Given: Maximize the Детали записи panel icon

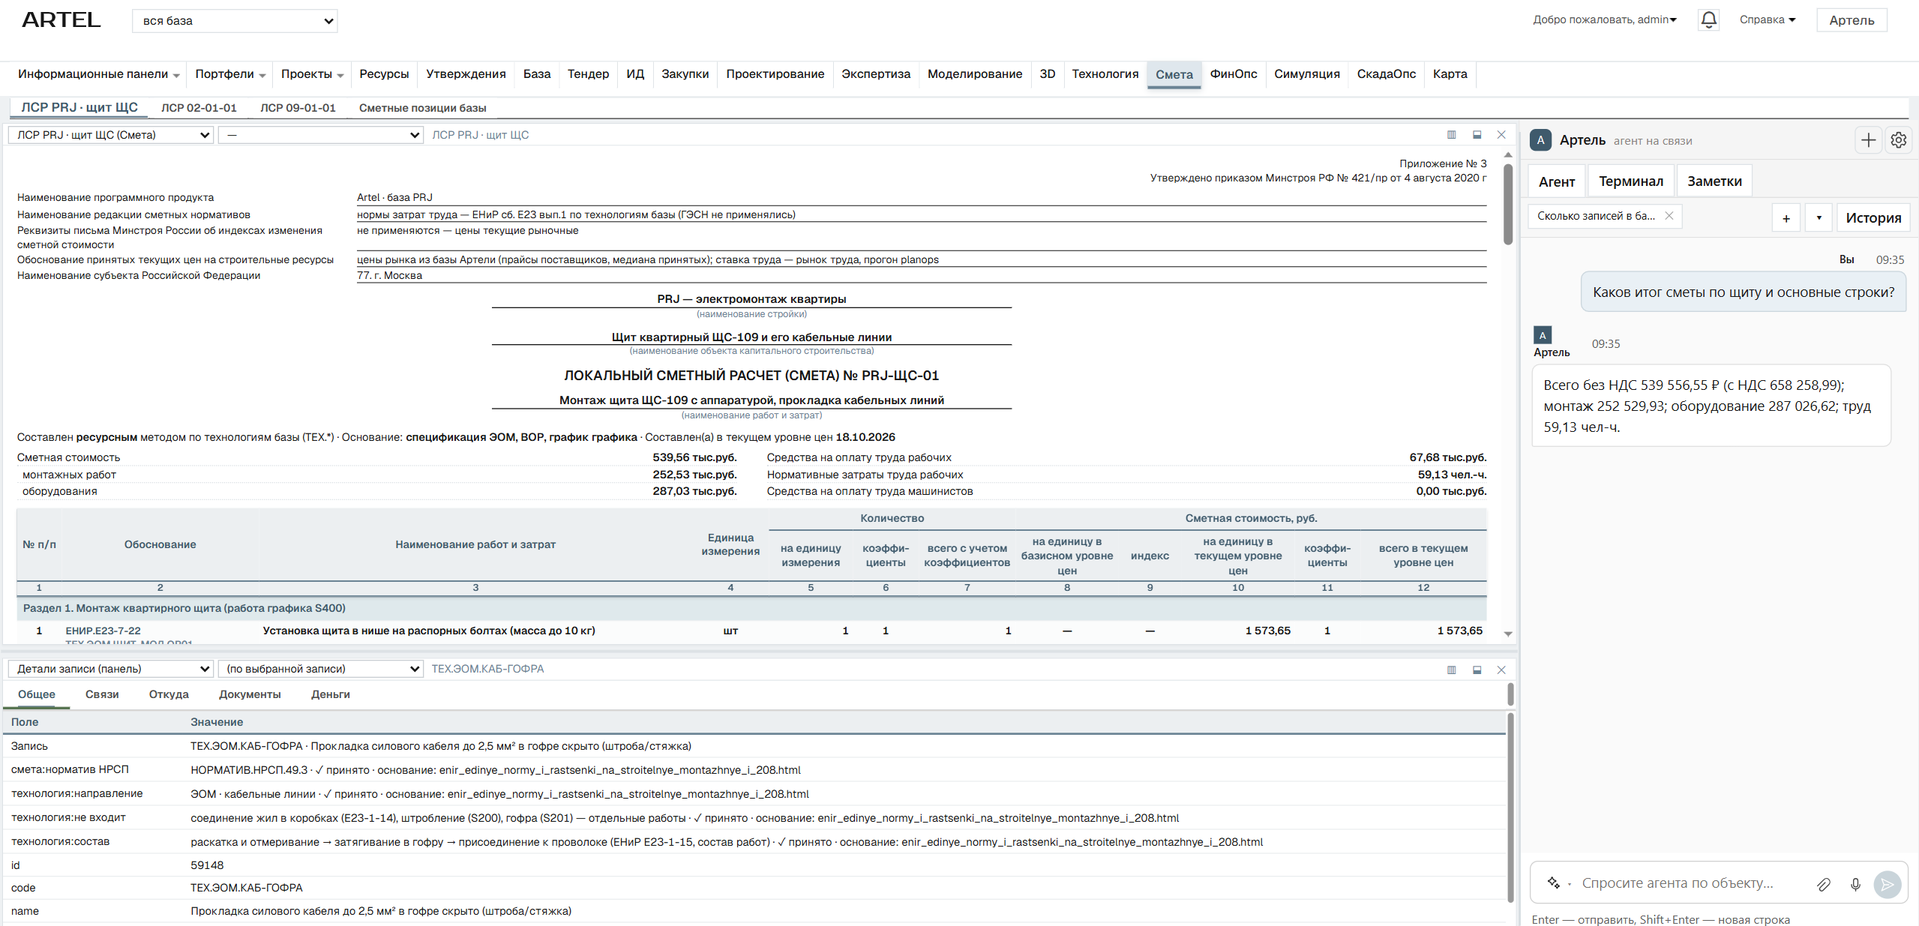Looking at the screenshot, I should (x=1477, y=670).
